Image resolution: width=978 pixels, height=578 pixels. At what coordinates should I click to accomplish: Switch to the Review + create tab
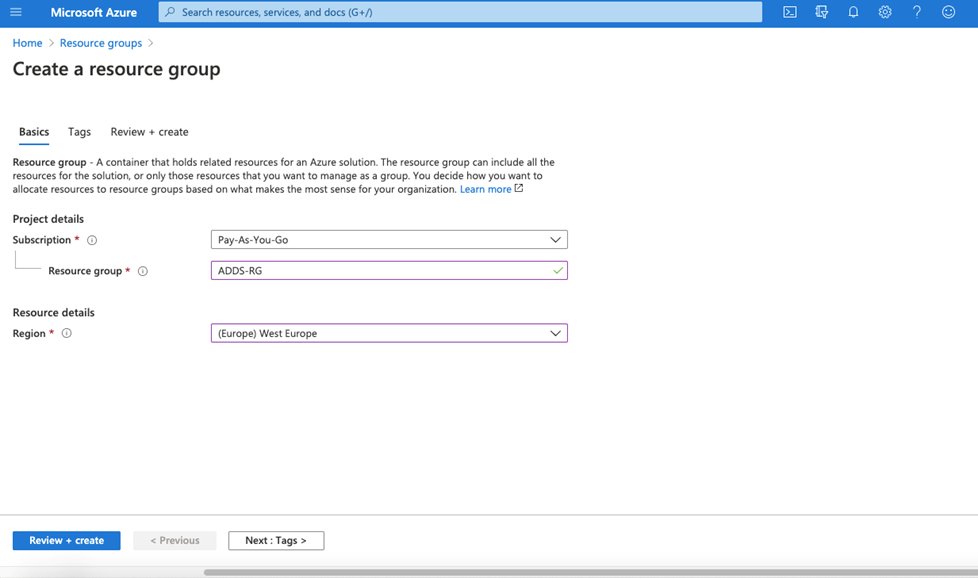click(149, 132)
